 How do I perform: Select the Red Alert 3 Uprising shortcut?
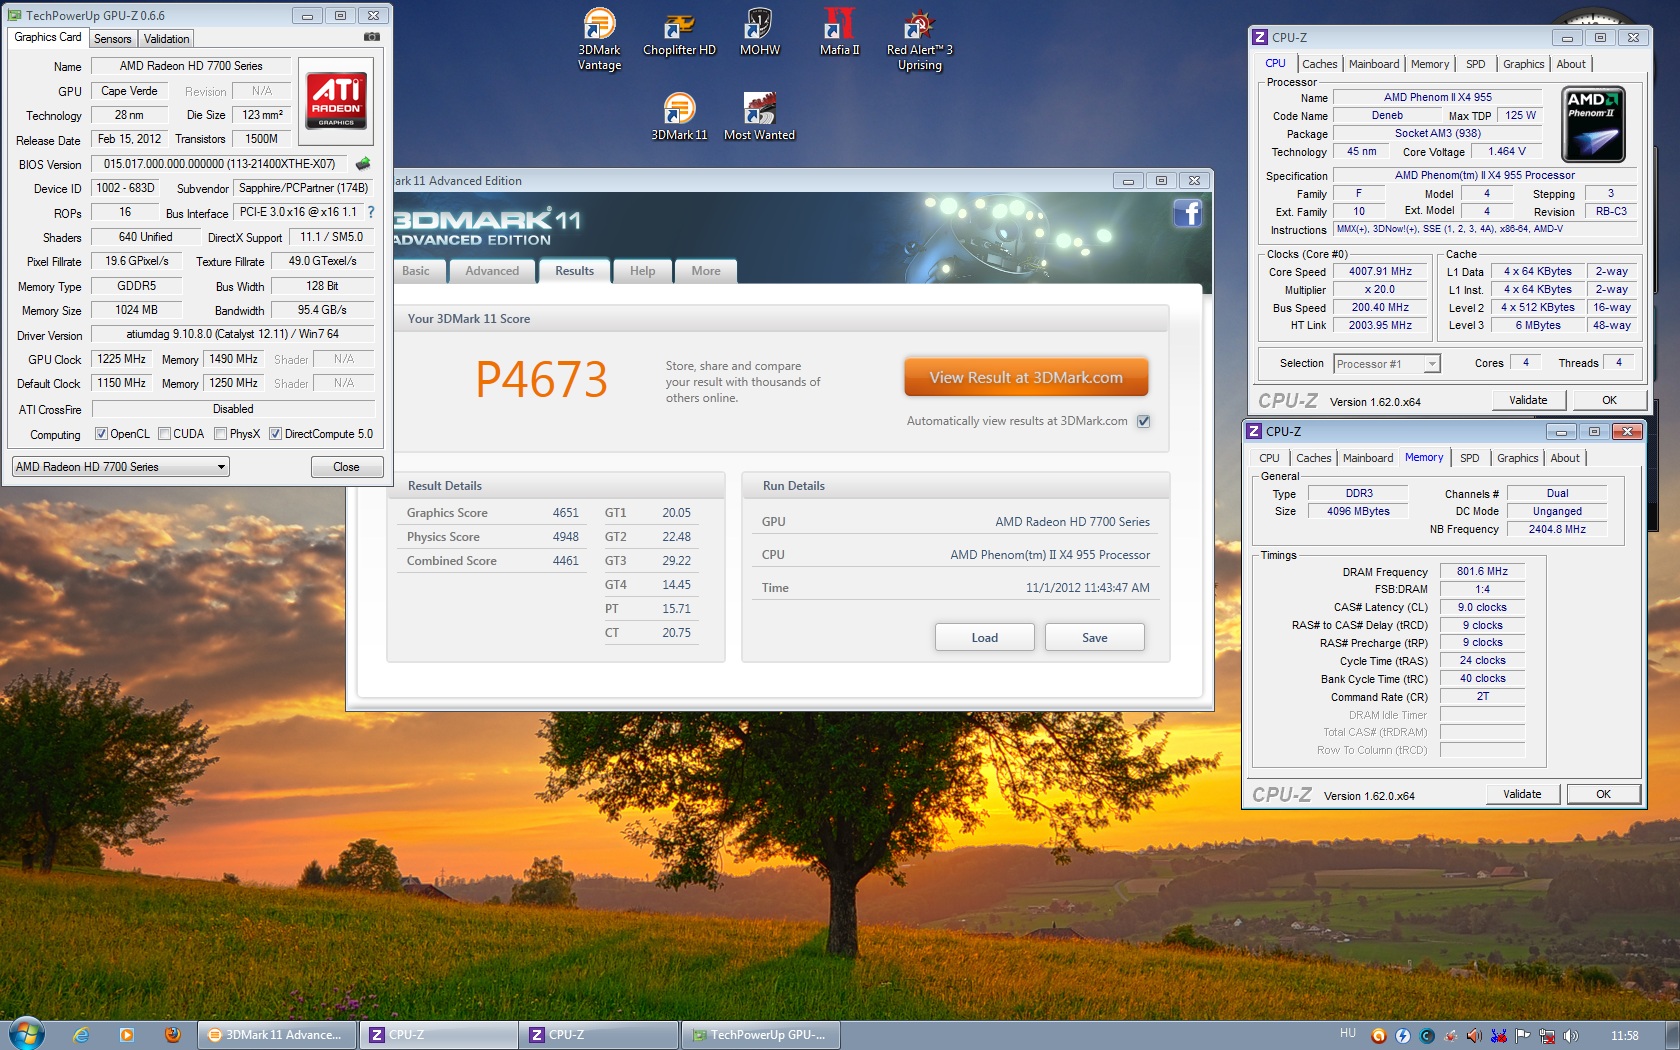919,40
